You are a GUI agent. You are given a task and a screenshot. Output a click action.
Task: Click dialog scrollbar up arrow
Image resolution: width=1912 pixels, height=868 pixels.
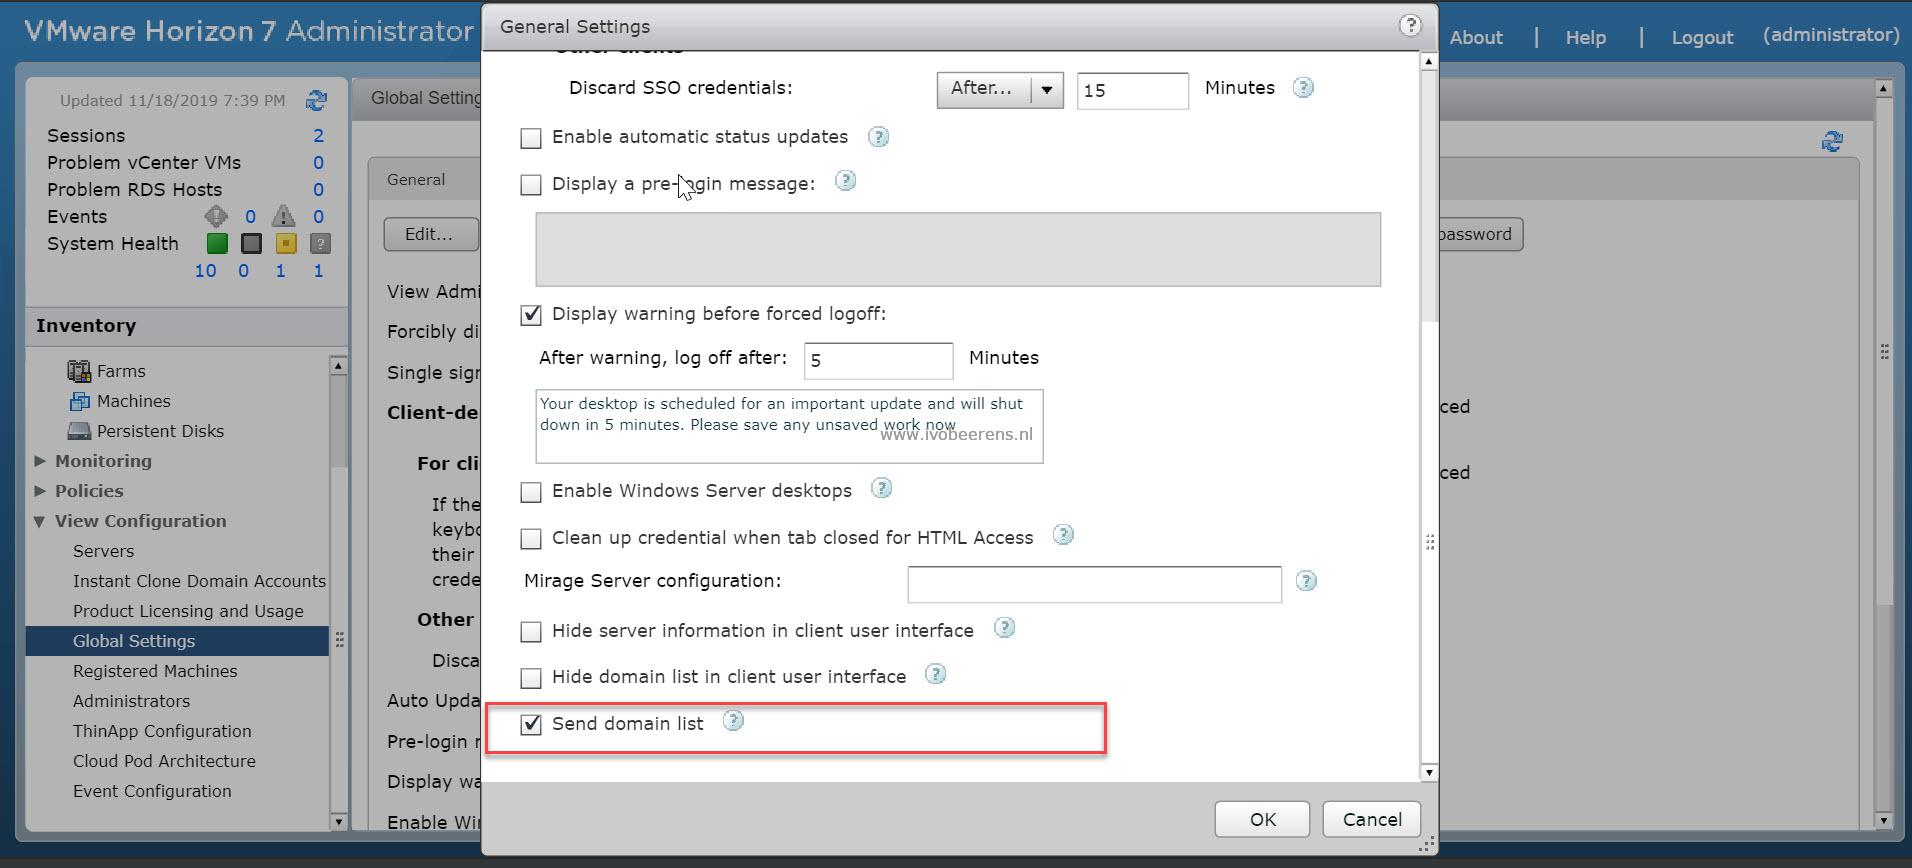coord(1429,61)
